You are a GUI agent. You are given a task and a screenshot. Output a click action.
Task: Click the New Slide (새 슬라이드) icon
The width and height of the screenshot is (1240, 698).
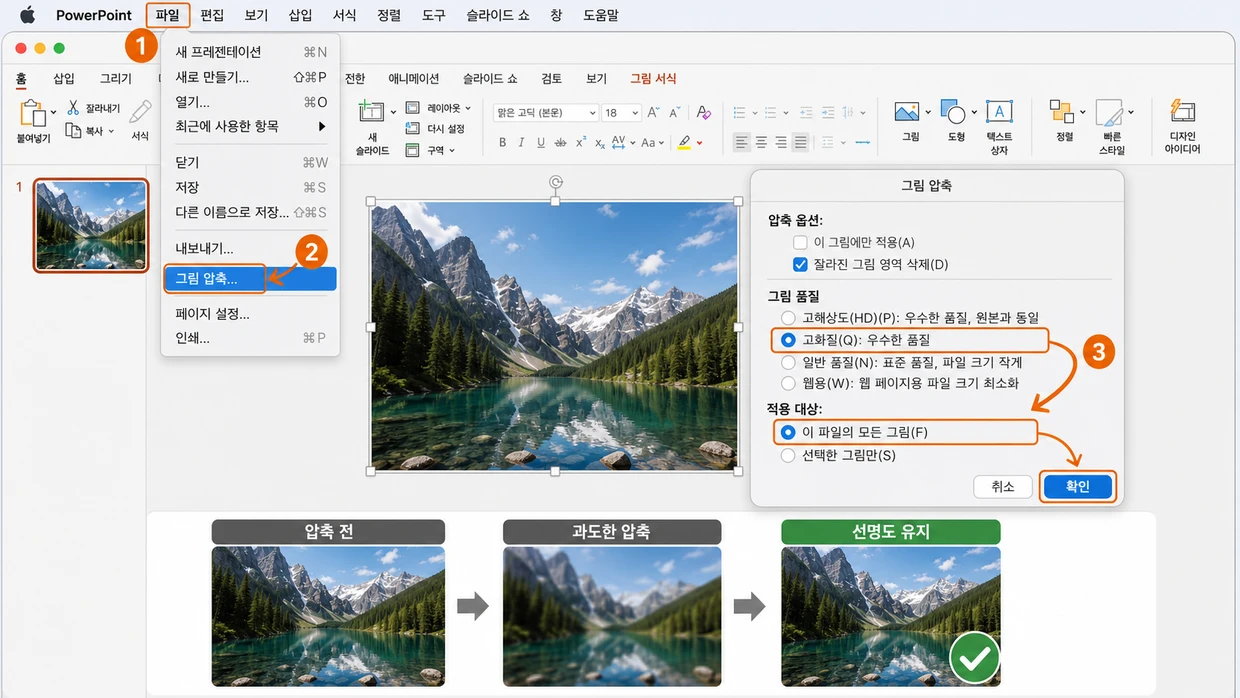coord(372,111)
